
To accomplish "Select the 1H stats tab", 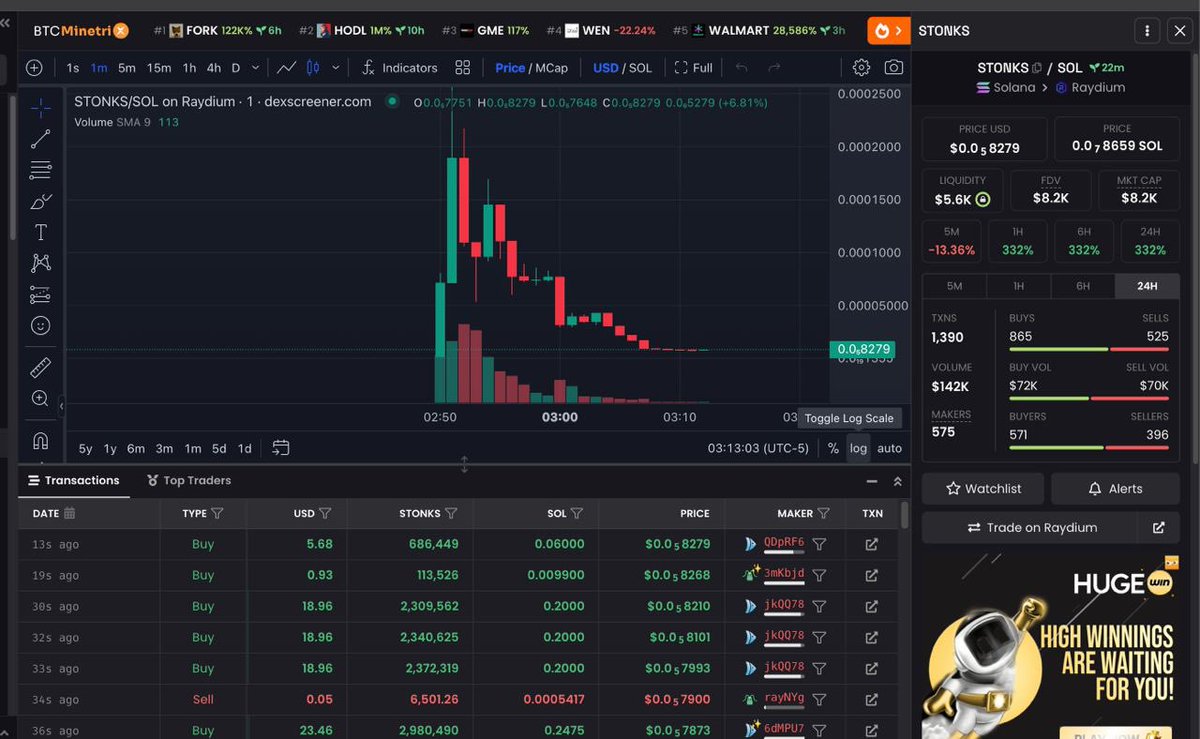I will tap(1018, 286).
